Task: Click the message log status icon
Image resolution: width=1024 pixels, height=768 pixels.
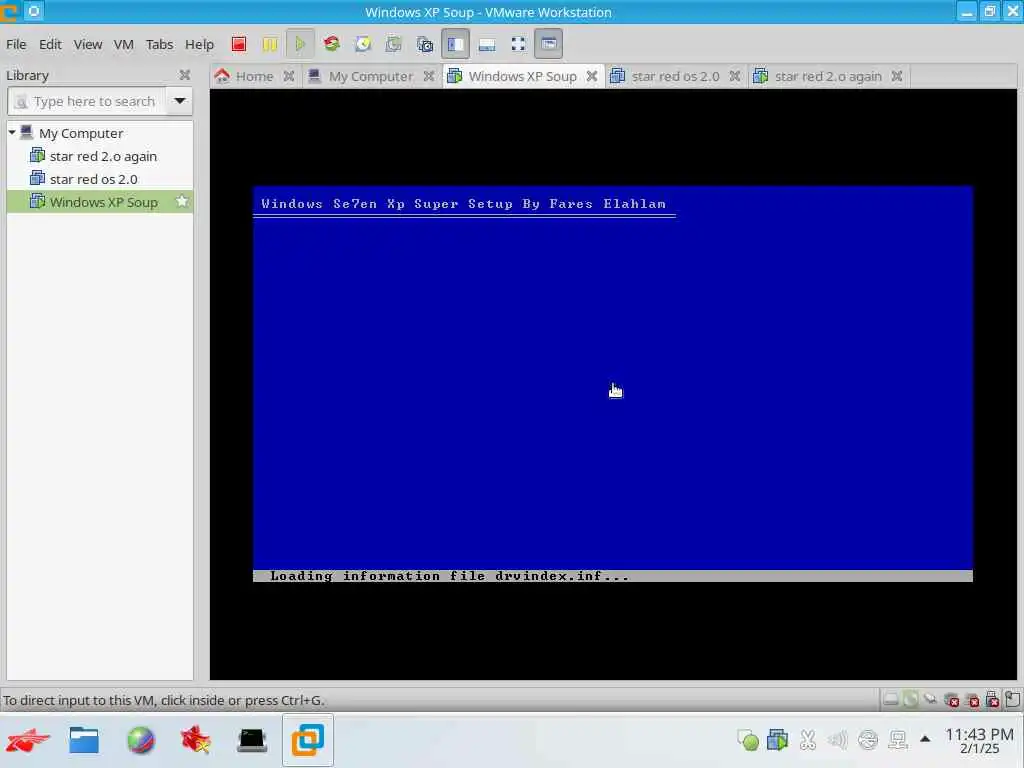Action: [1013, 700]
